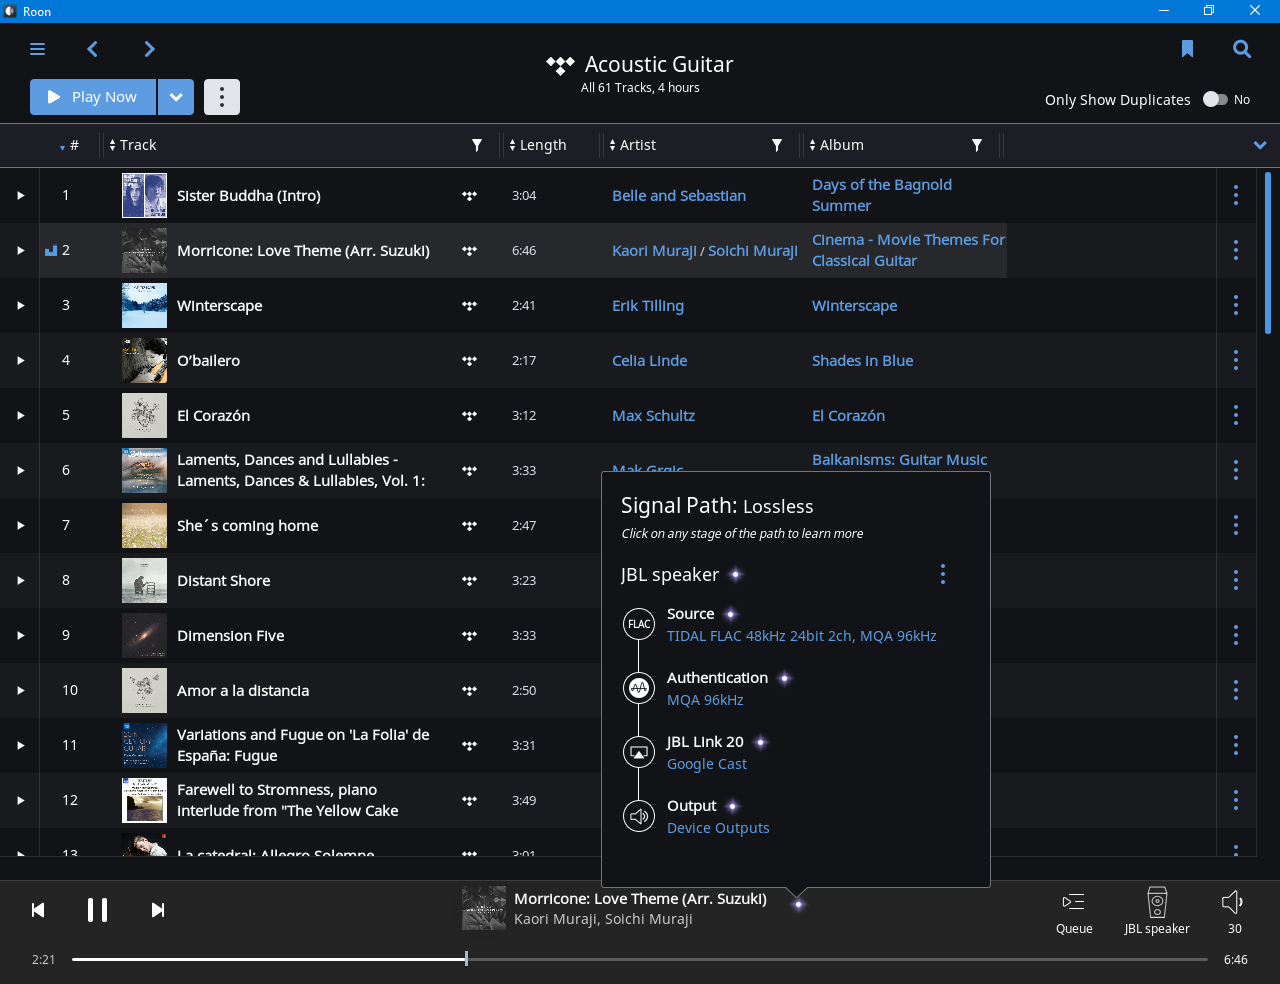The height and width of the screenshot is (984, 1280).
Task: Sort by the Album column header
Action: click(x=837, y=145)
